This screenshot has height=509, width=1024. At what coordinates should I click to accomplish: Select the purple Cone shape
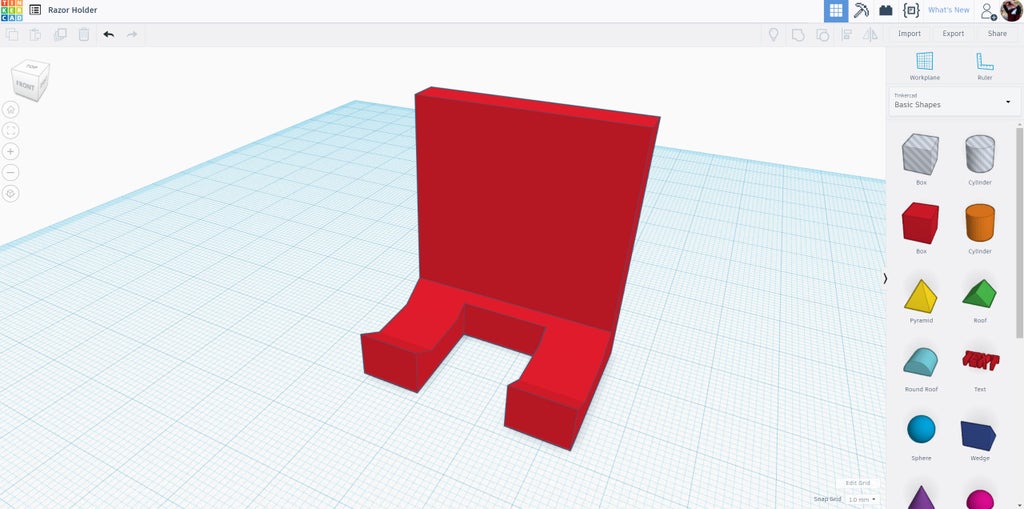921,497
